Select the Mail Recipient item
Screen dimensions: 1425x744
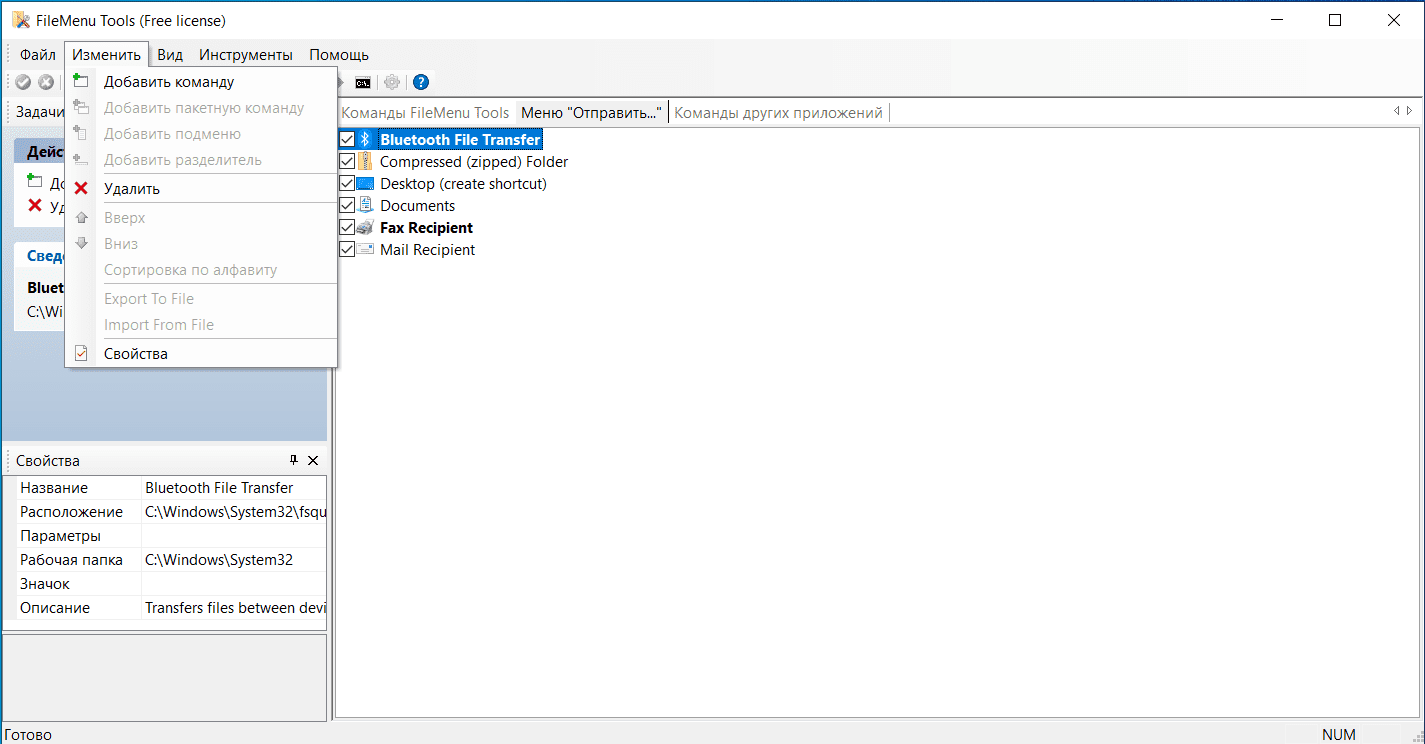click(427, 250)
